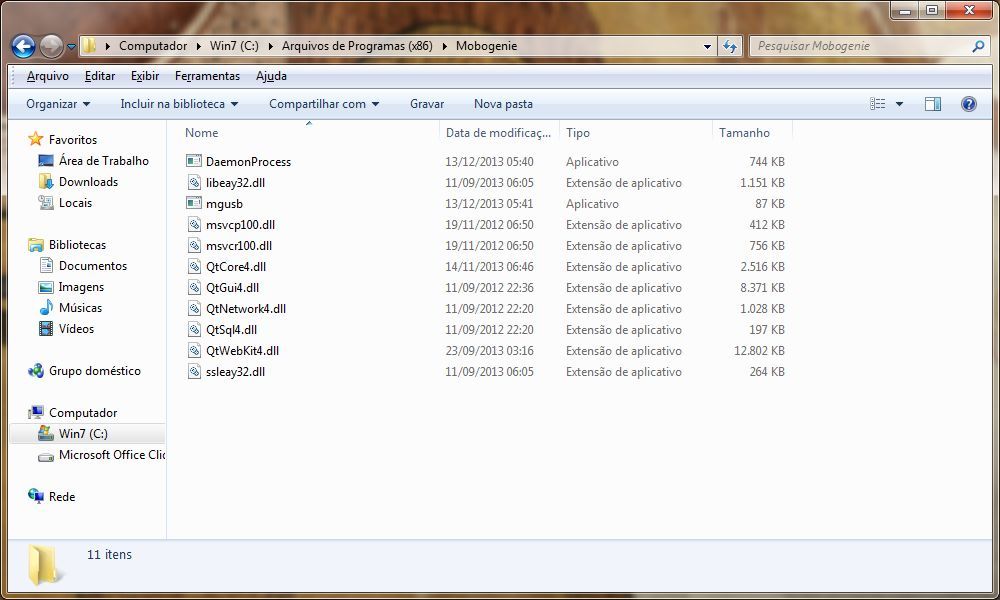
Task: Open the Exibir menu
Action: (145, 76)
